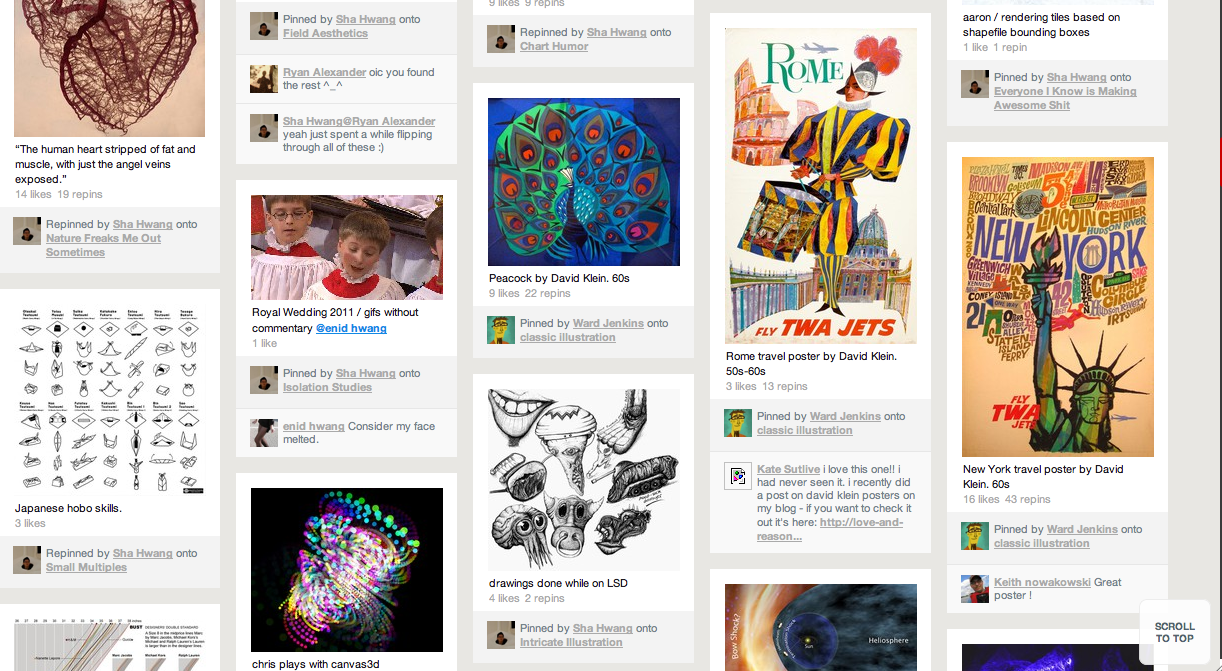Open the Japanese hobo skills image
This screenshot has width=1222, height=671.
[x=110, y=400]
